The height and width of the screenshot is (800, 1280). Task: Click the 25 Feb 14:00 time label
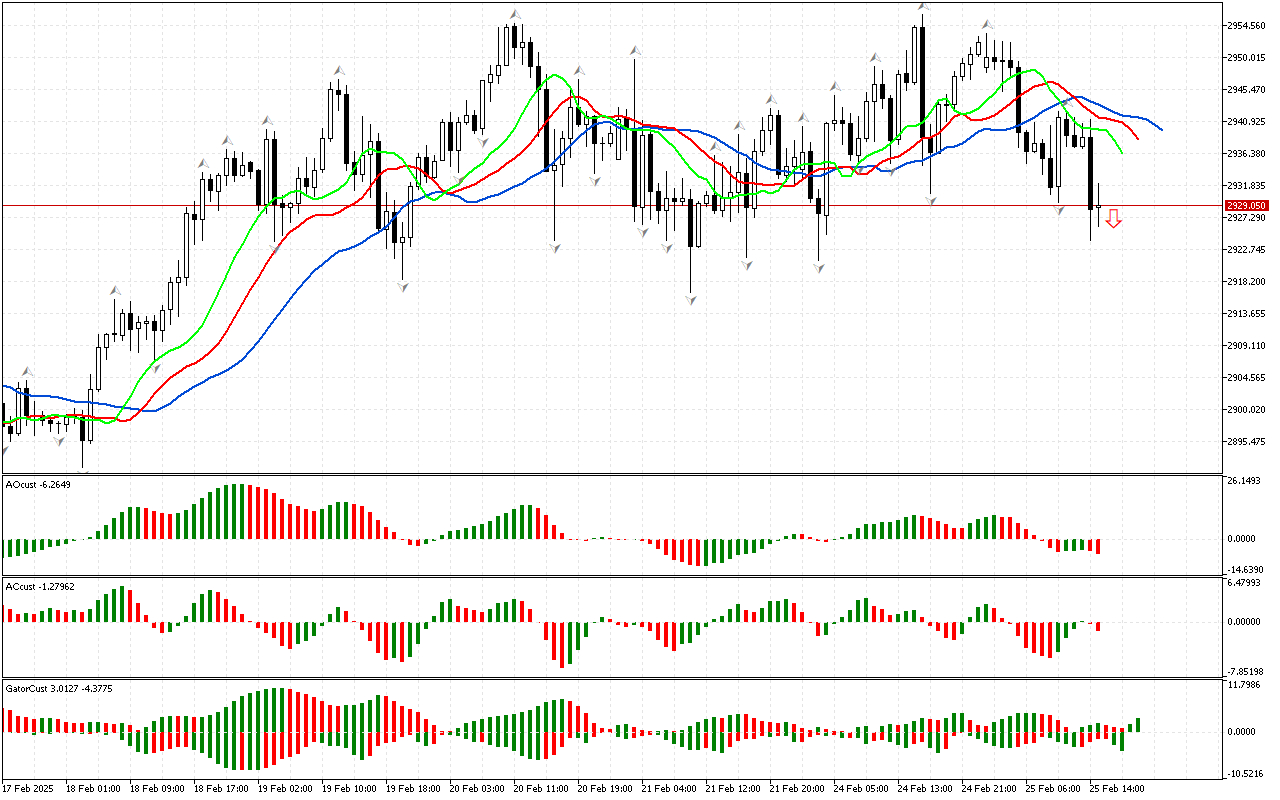(1117, 789)
